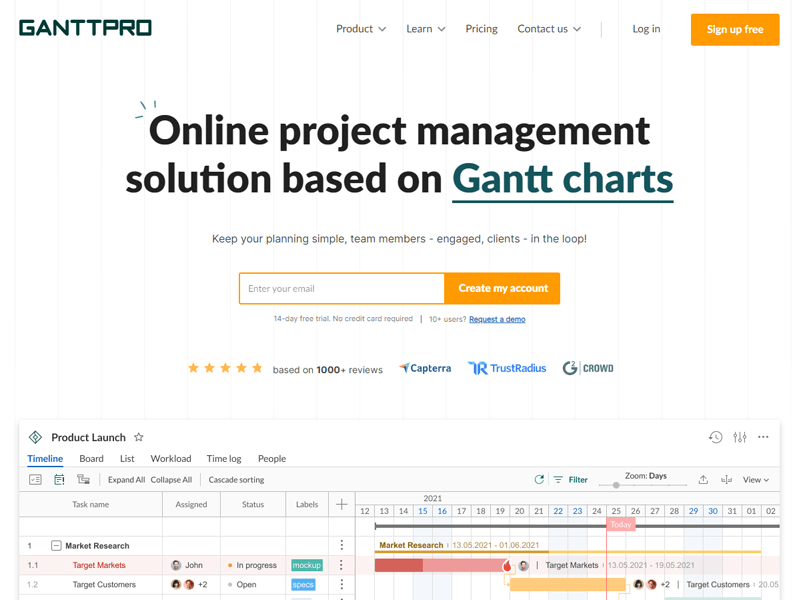Image resolution: width=800 pixels, height=600 pixels.
Task: Click the task hierarchy toolbar icon
Action: point(83,479)
